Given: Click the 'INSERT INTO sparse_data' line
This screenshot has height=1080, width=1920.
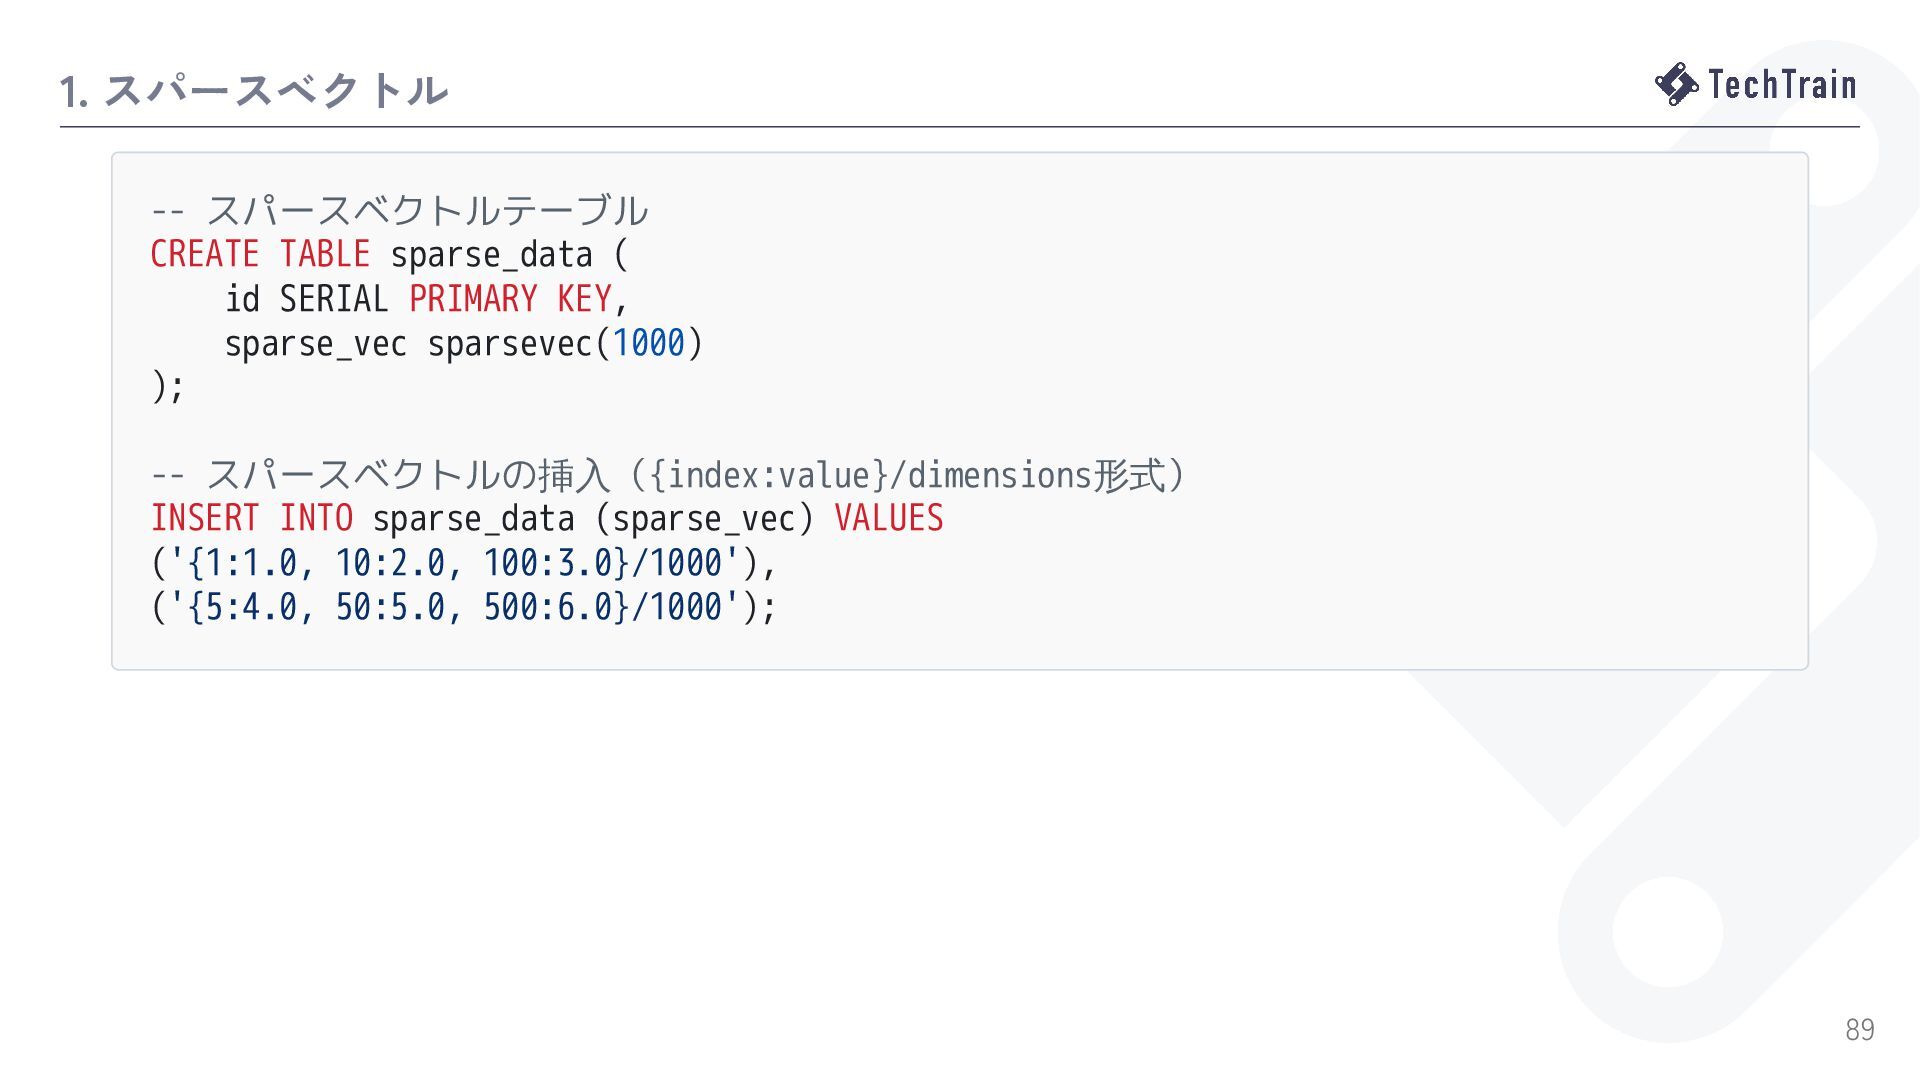Looking at the screenshot, I should click(x=547, y=519).
